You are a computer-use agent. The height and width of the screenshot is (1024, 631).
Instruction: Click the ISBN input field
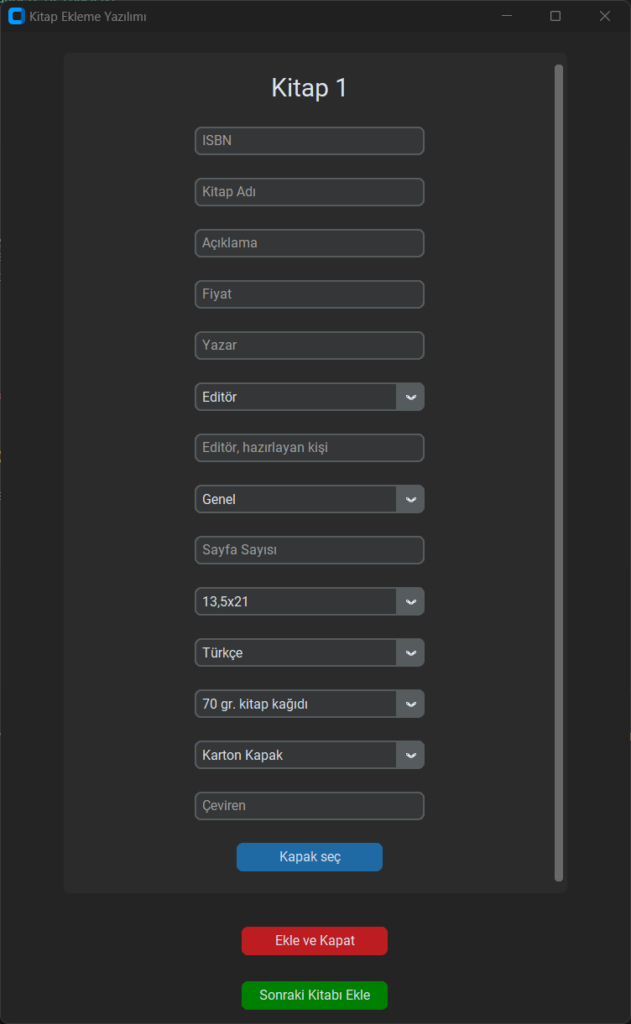pos(309,141)
